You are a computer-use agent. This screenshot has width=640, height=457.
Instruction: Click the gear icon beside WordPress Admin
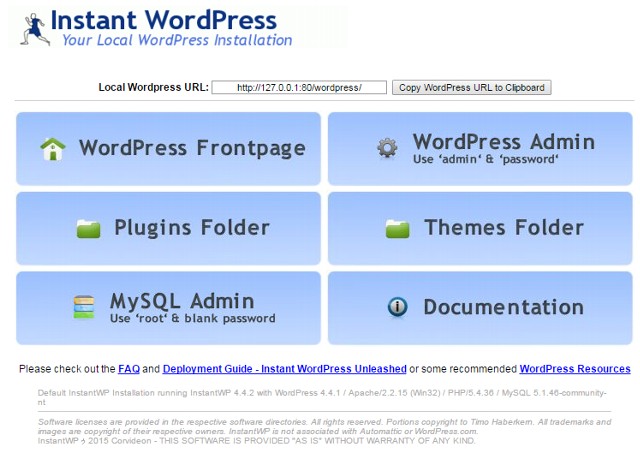pyautogui.click(x=387, y=148)
